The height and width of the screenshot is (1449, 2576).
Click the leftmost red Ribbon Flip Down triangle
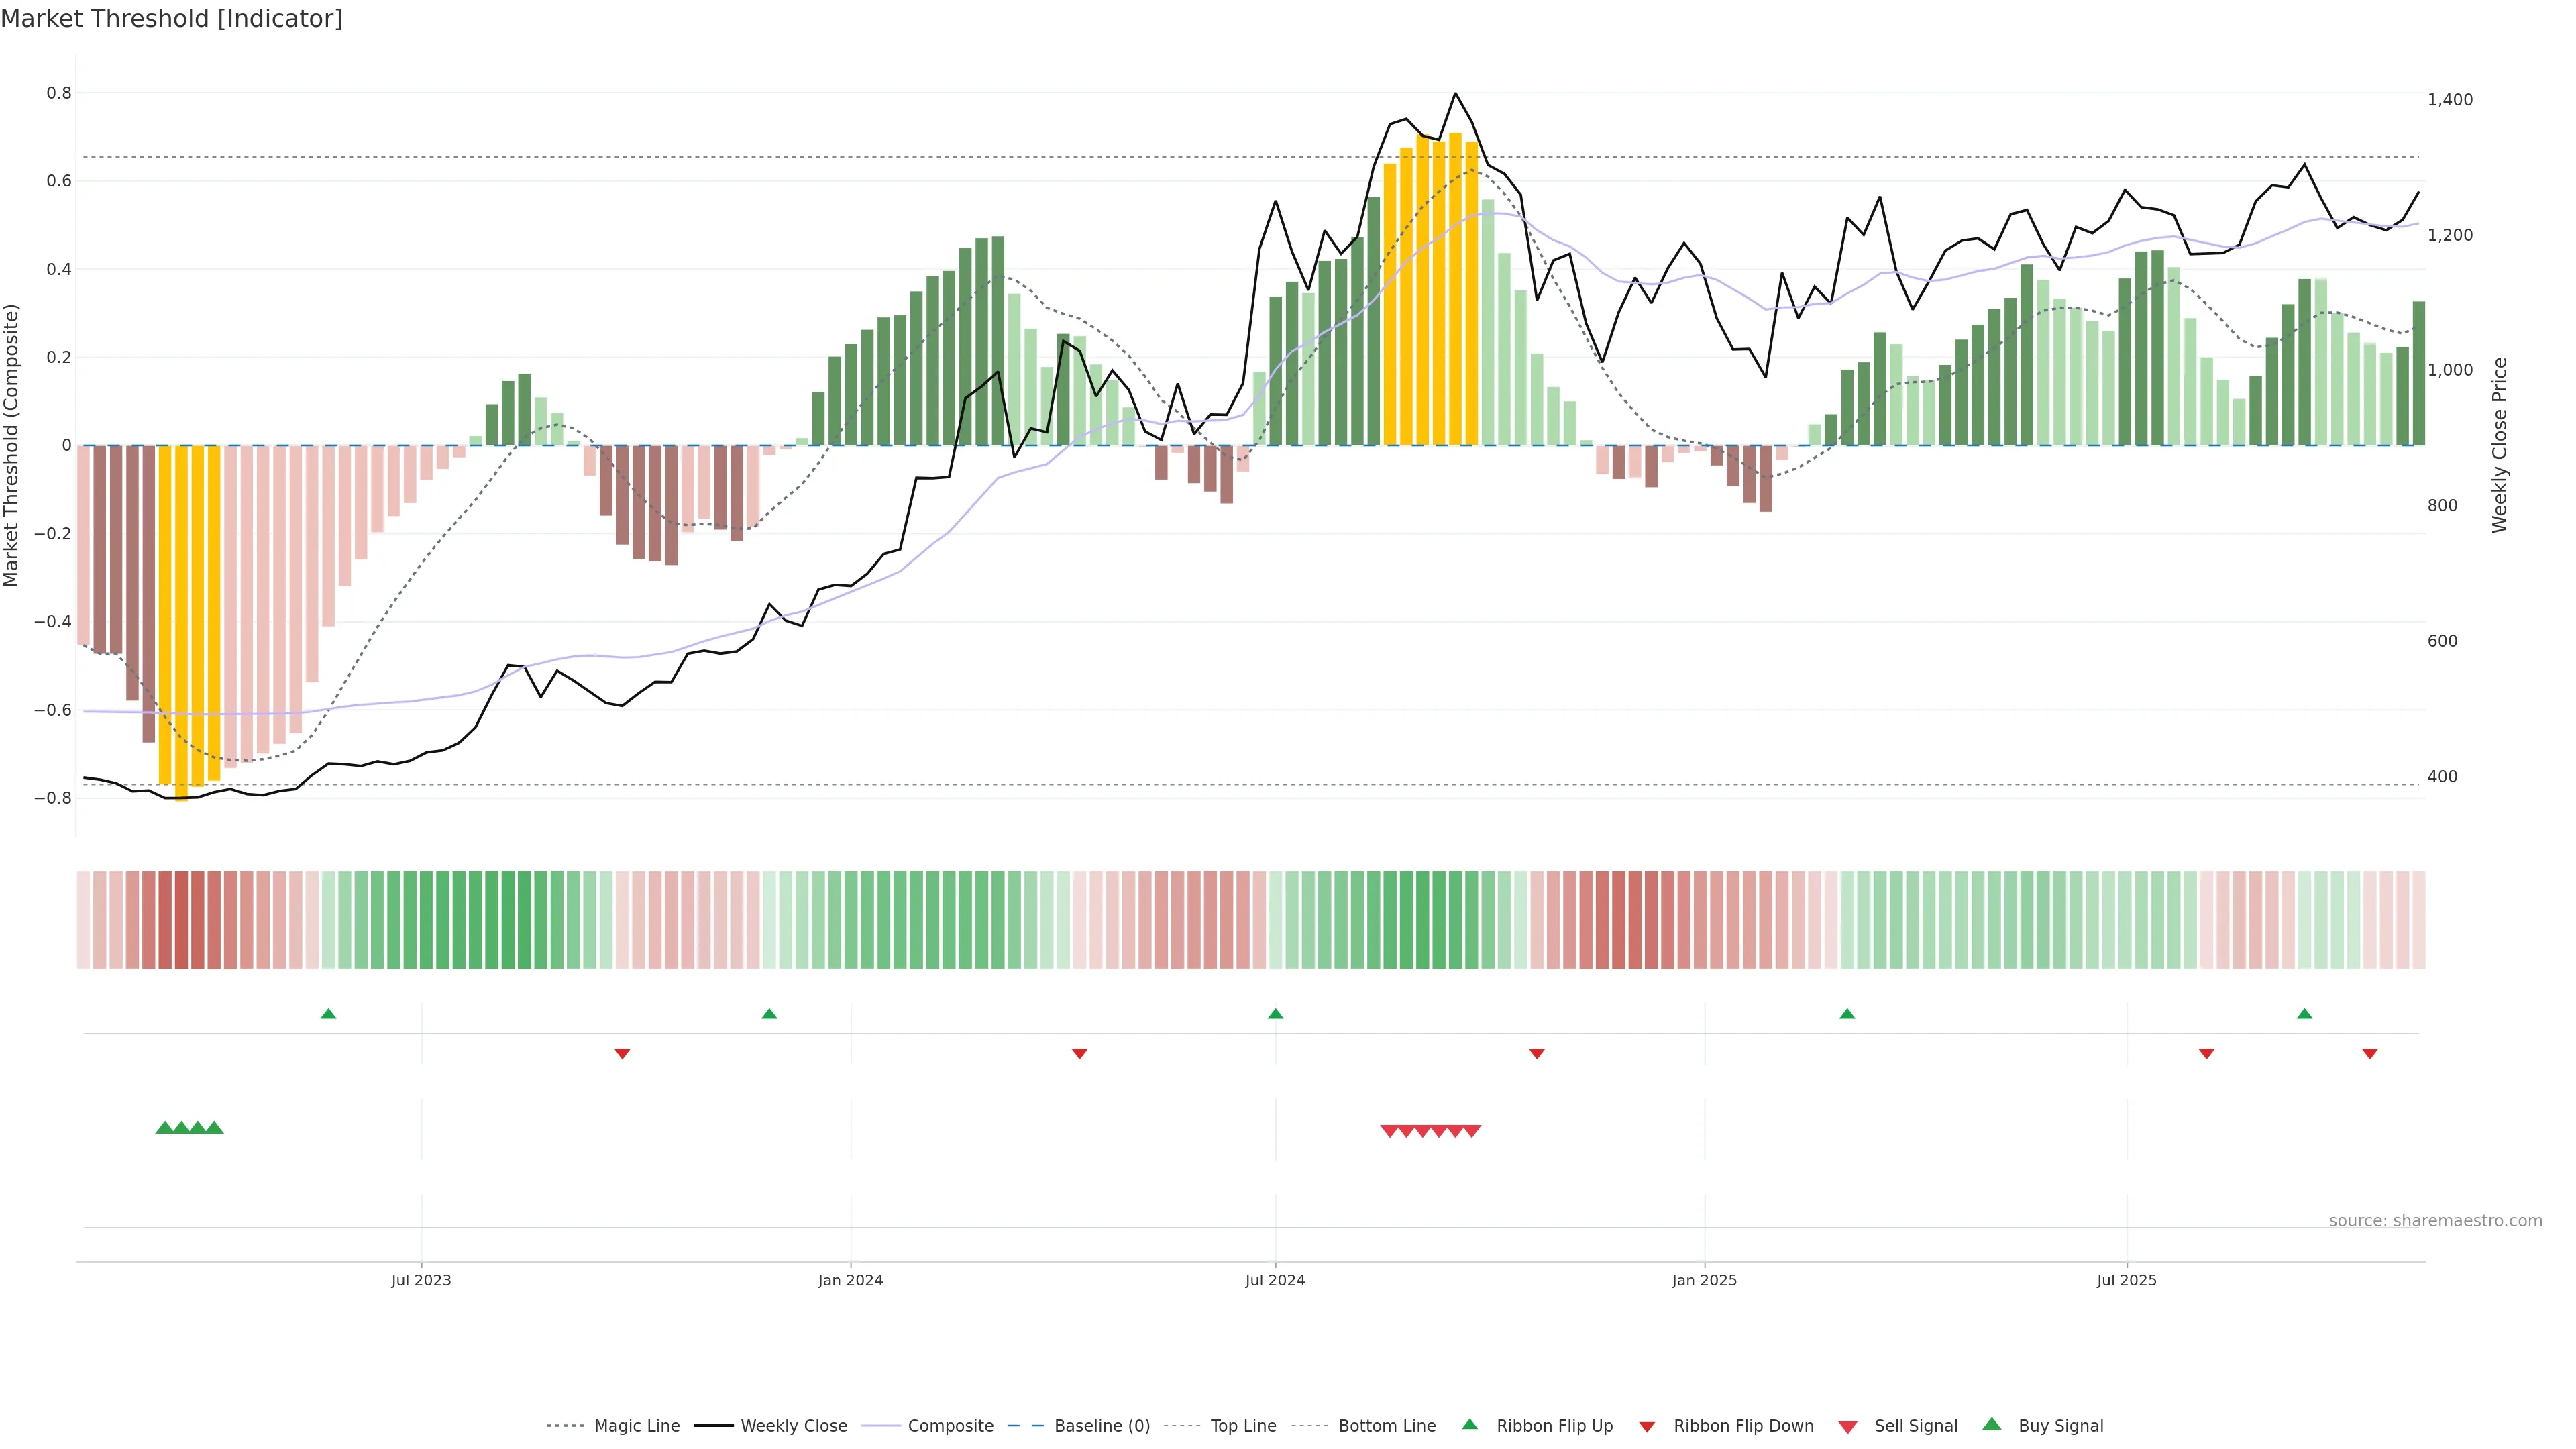(x=622, y=1053)
